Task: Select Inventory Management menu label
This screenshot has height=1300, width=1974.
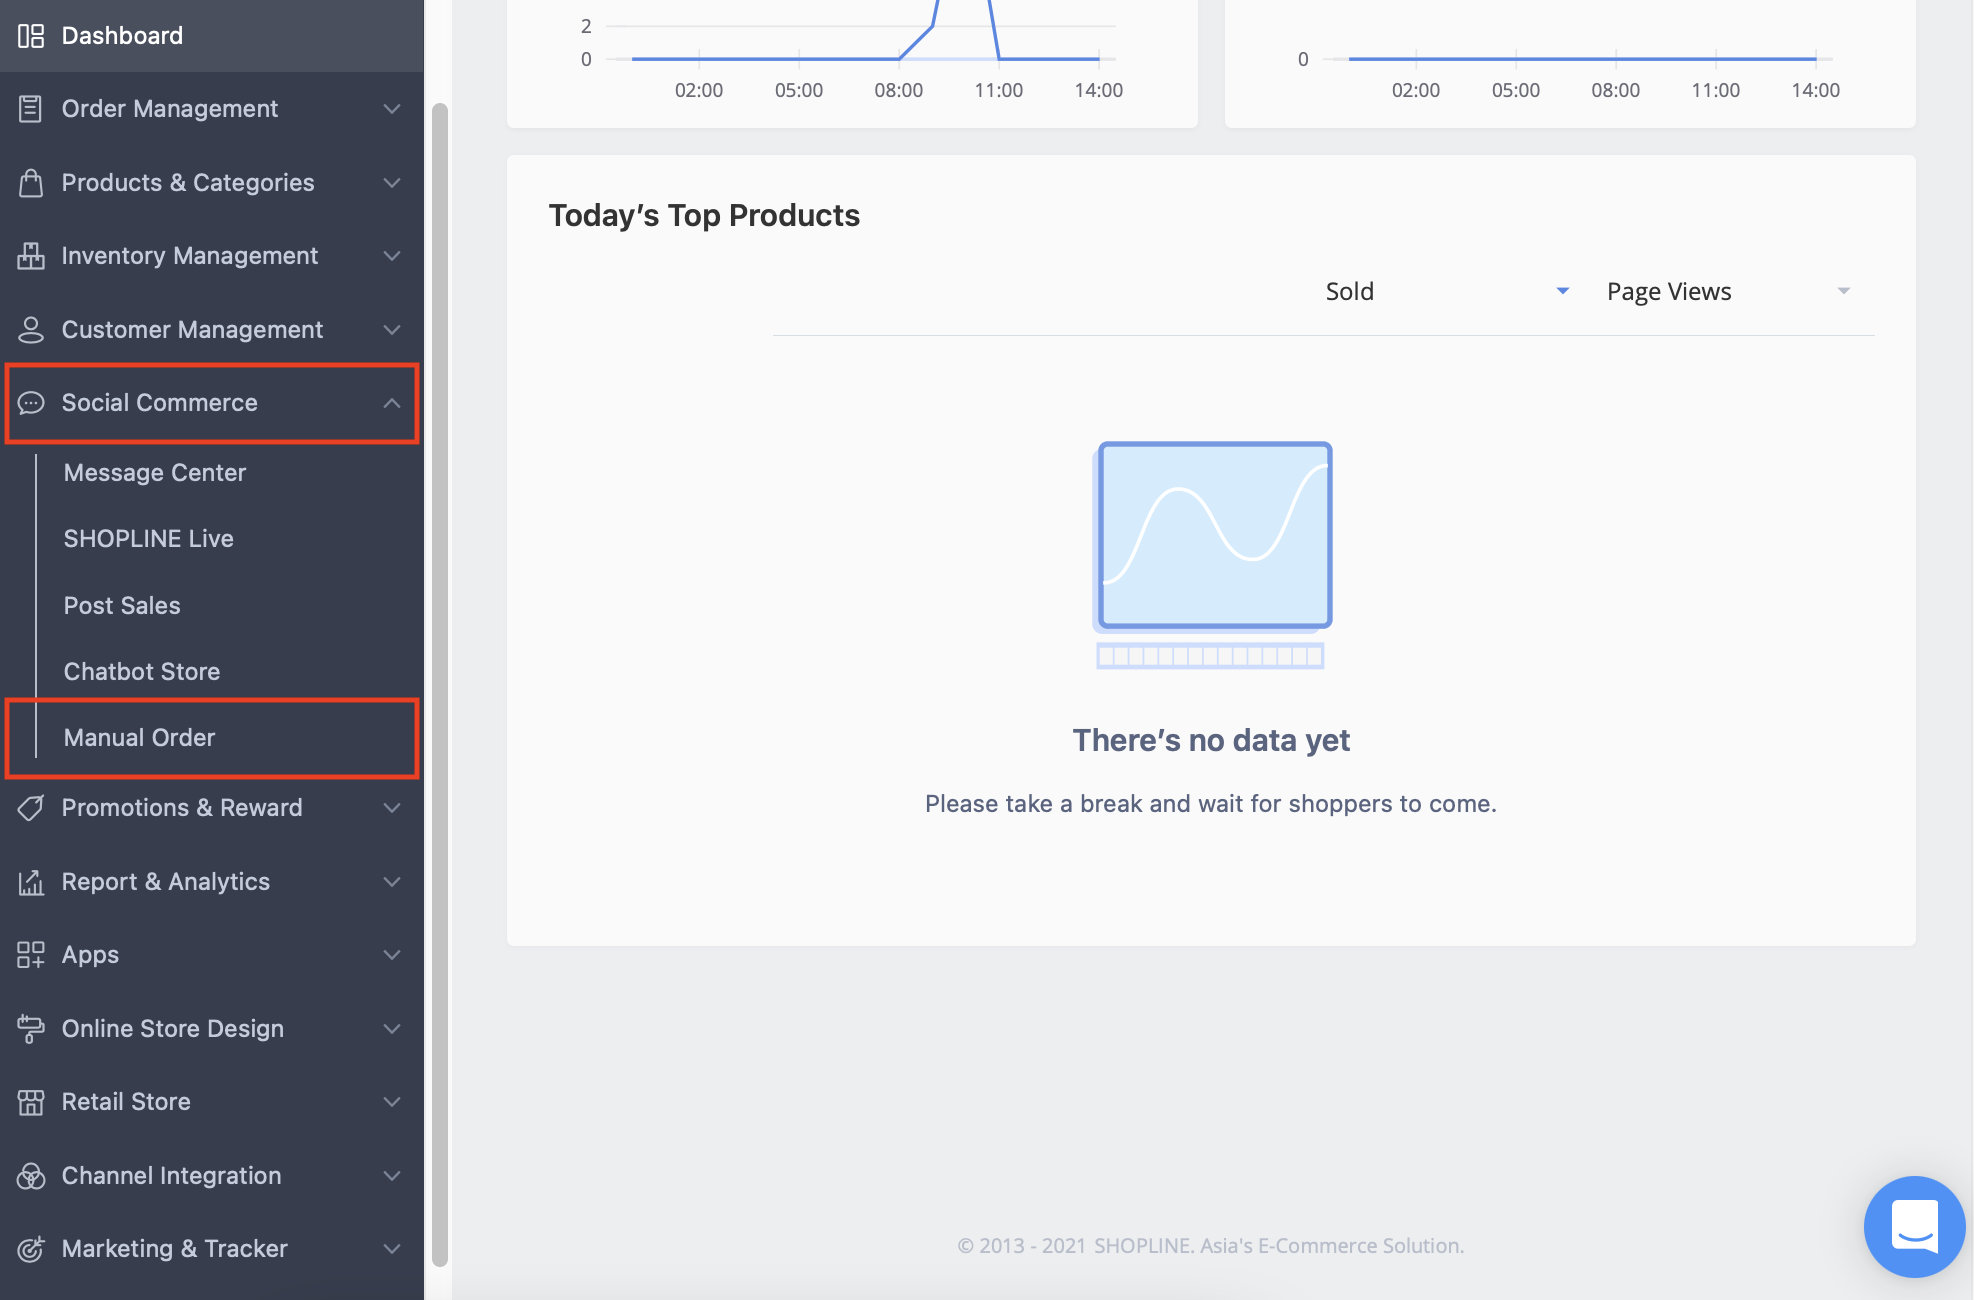Action: tap(190, 256)
